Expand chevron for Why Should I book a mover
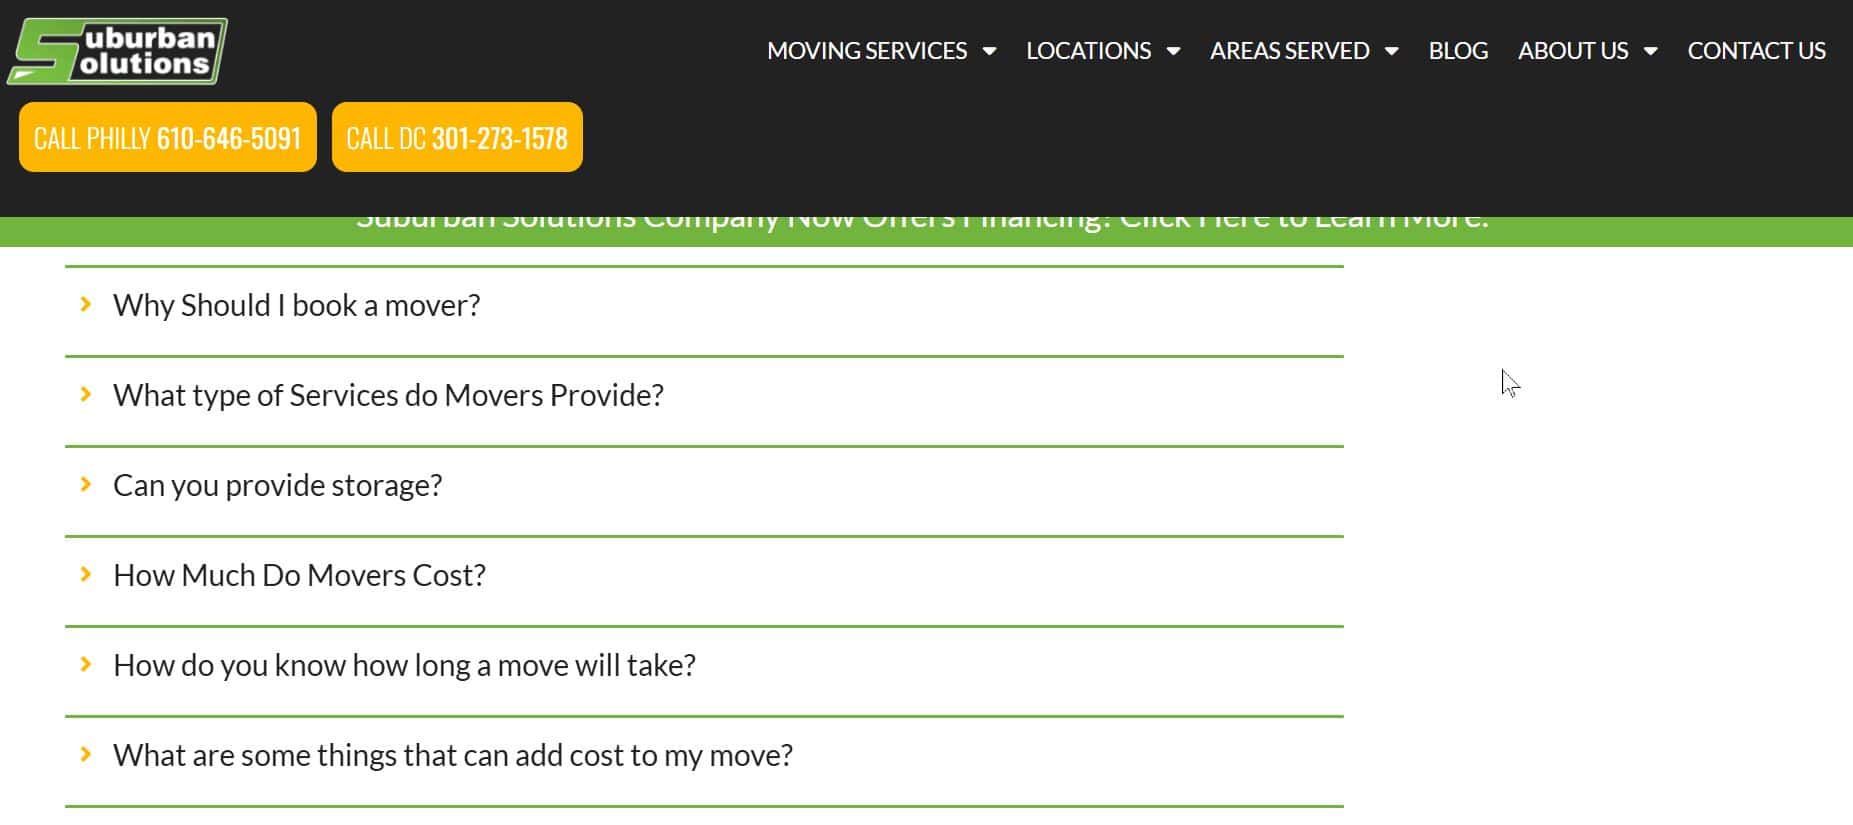The image size is (1853, 825). 86,304
